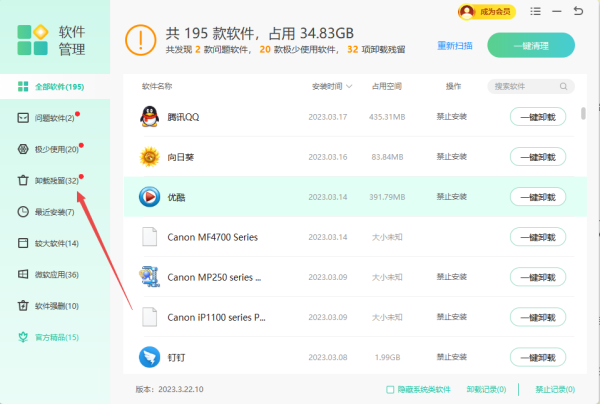The width and height of the screenshot is (600, 404).
Task: Sort by 安装时间 dropdown arrow
Action: 349,86
